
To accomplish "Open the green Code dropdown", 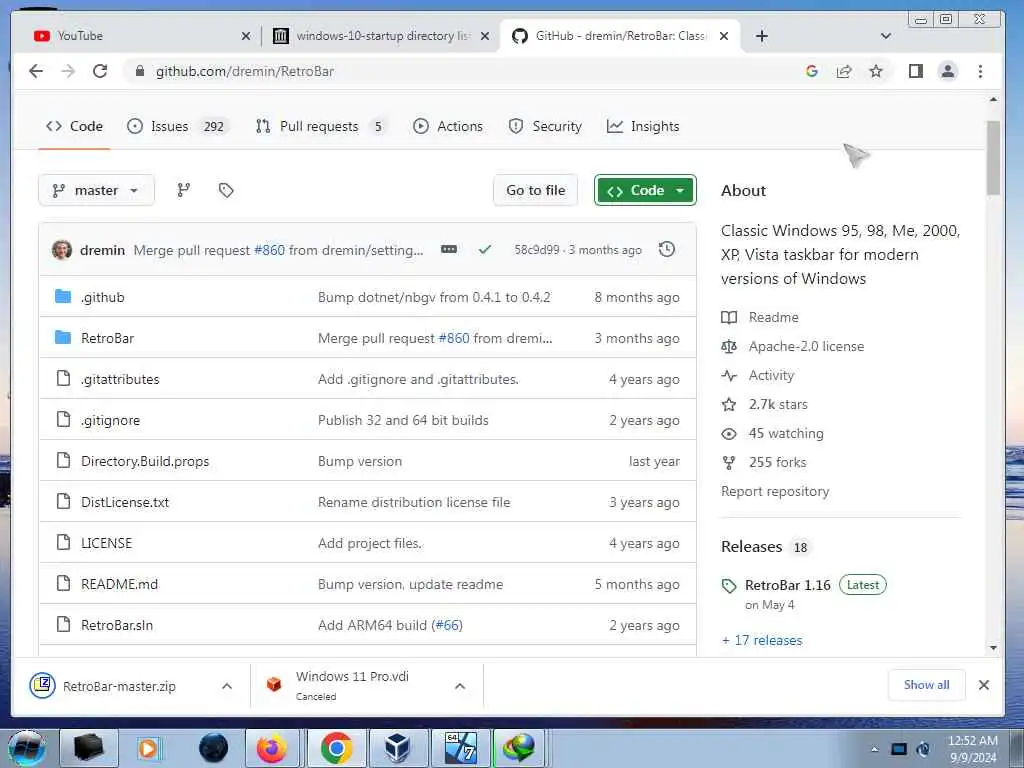I will tap(645, 190).
